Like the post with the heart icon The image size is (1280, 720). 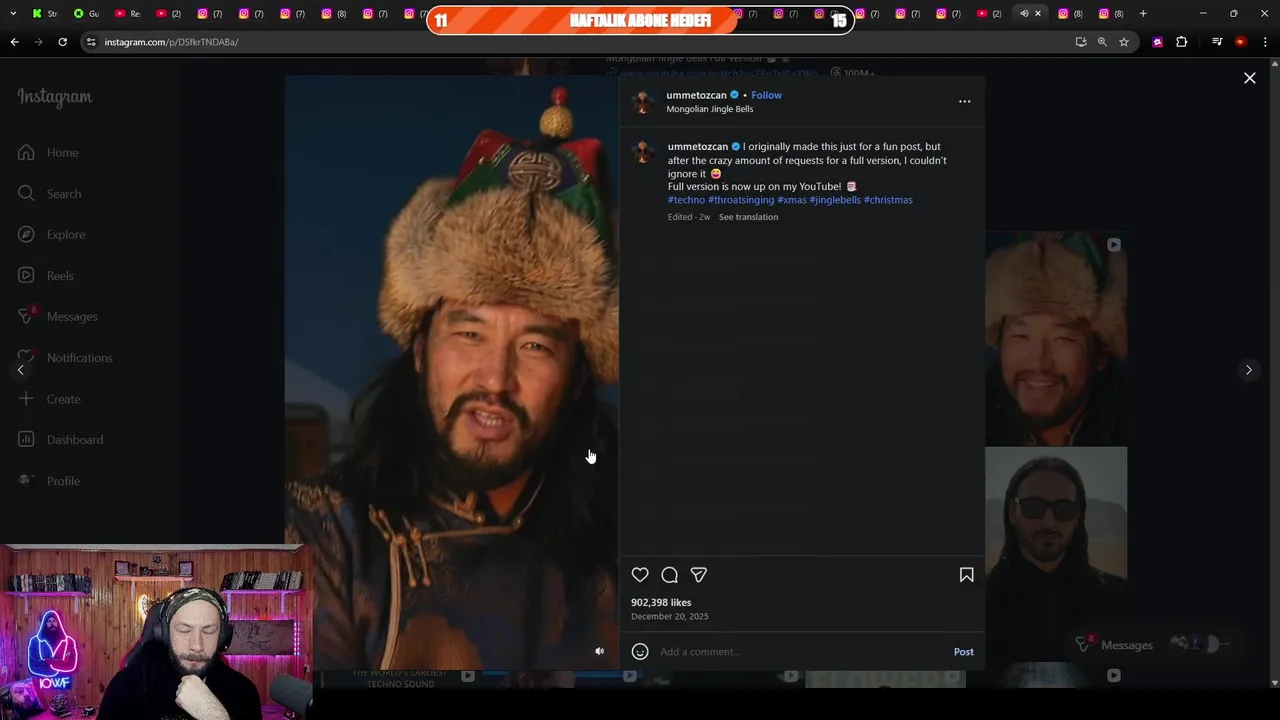(640, 575)
